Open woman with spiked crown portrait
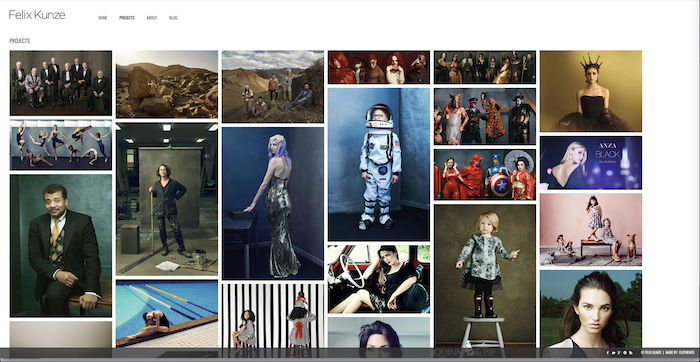Image resolution: width=700 pixels, height=362 pixels. [591, 91]
